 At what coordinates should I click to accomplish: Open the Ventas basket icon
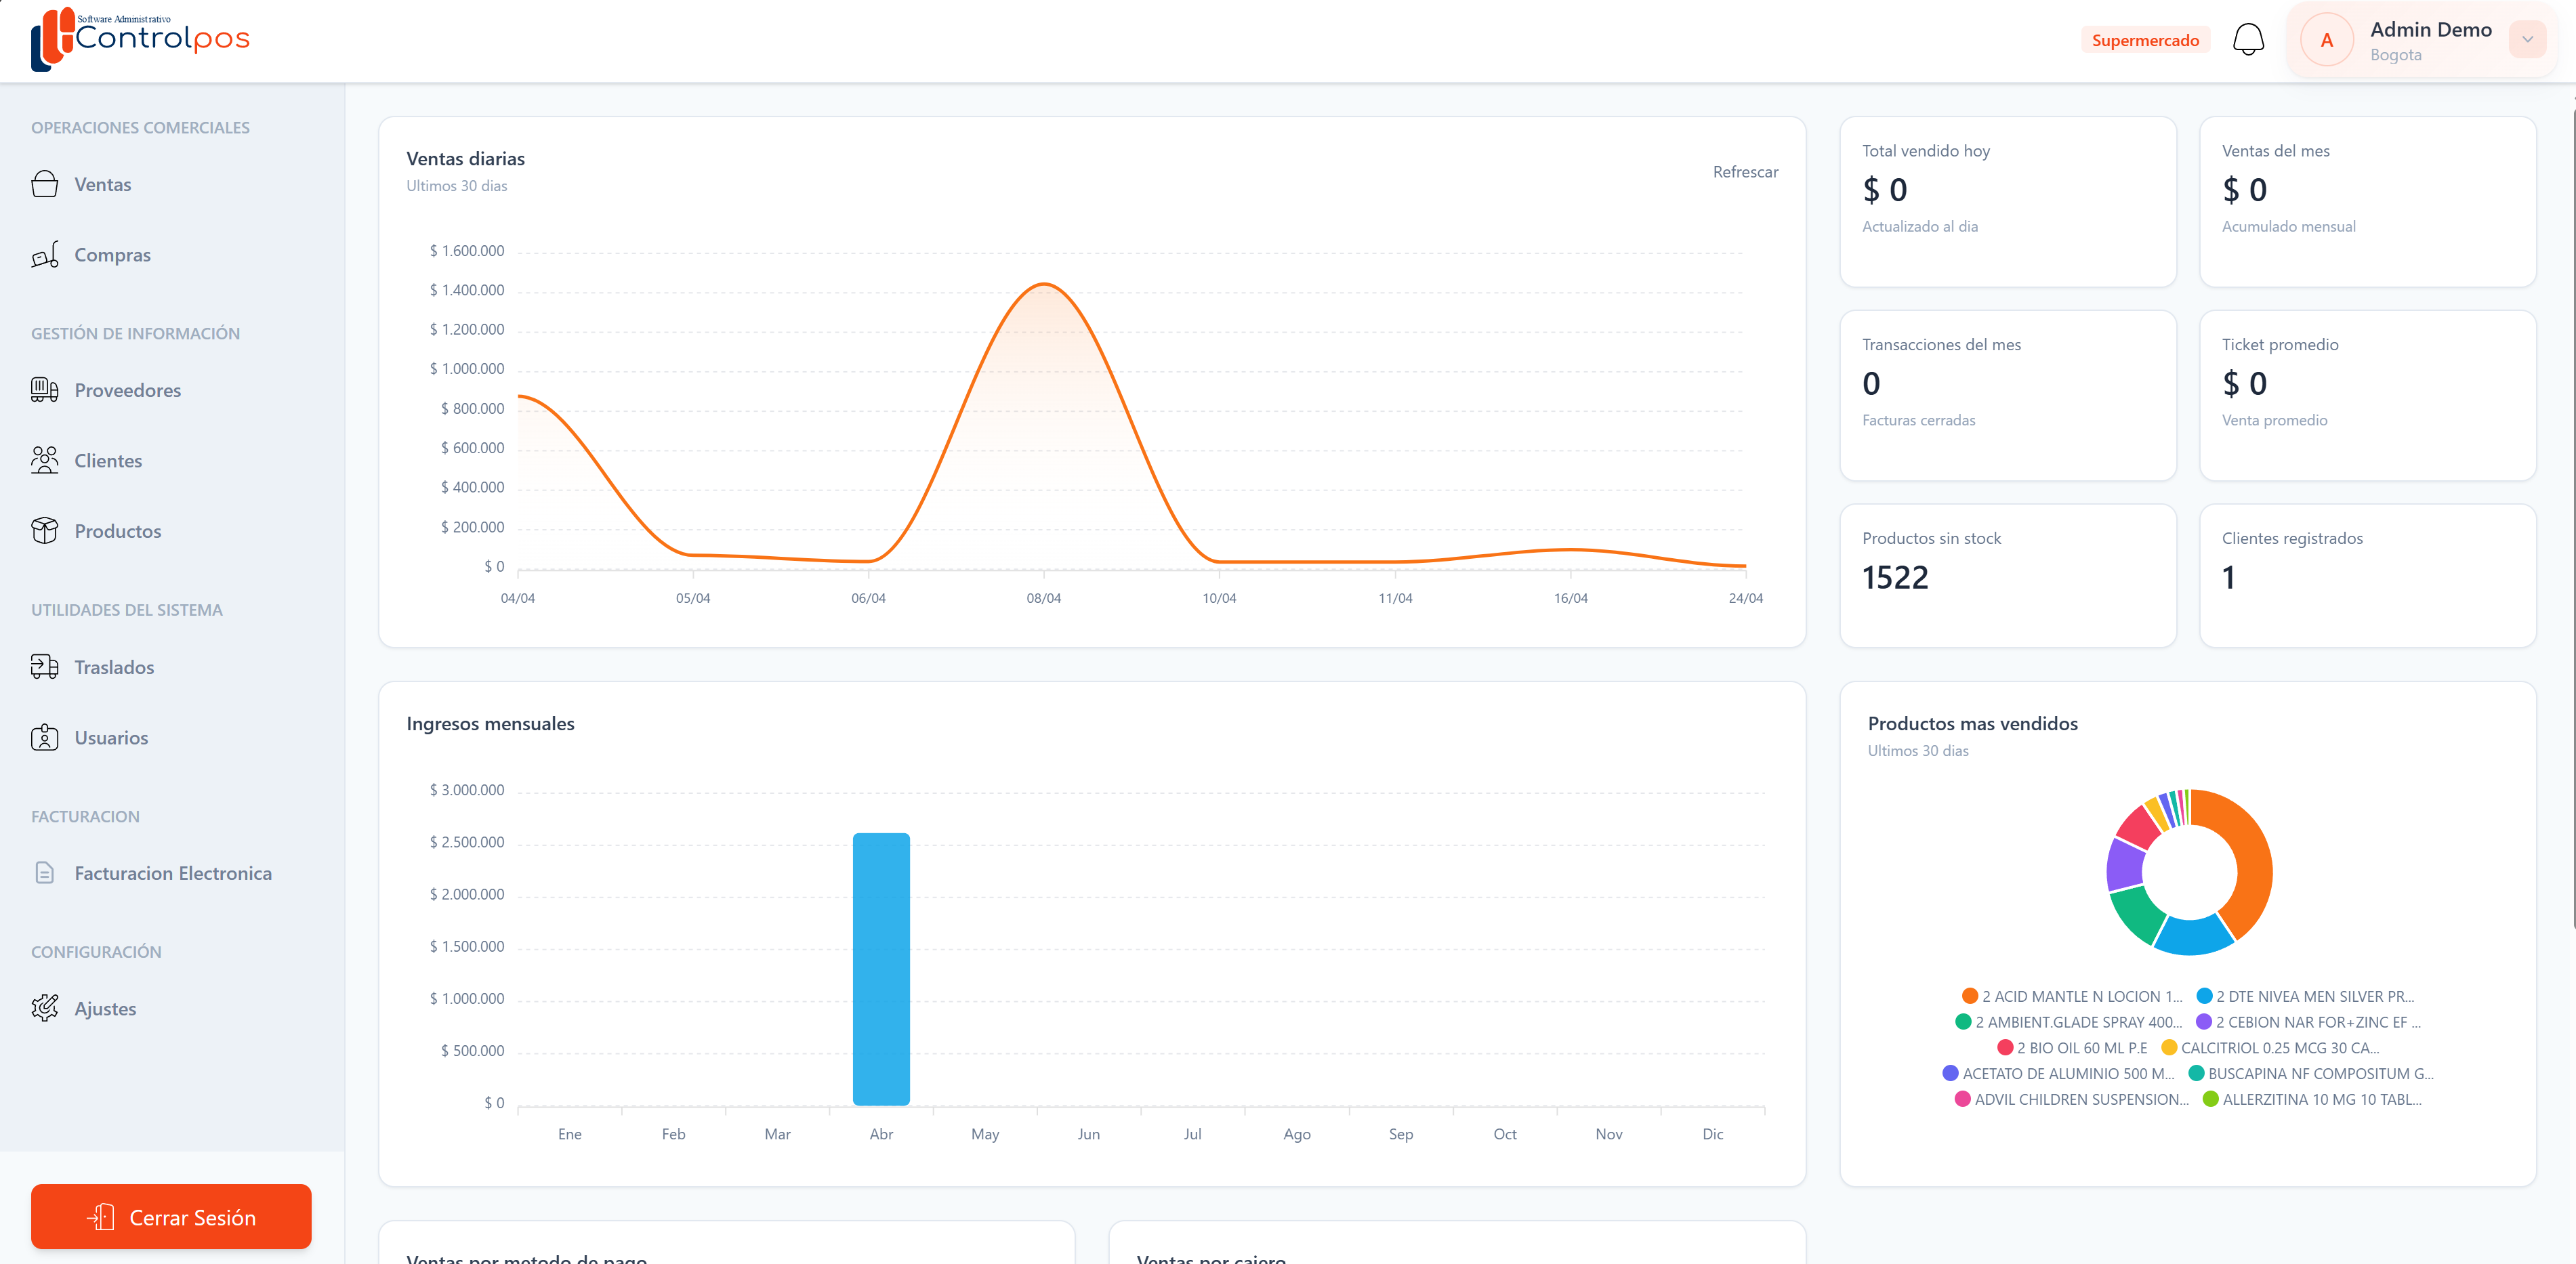tap(45, 184)
